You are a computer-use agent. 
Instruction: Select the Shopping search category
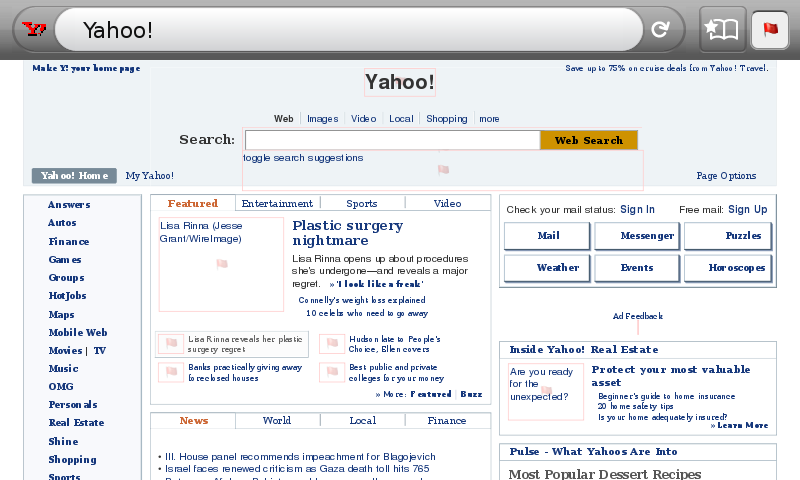click(446, 119)
